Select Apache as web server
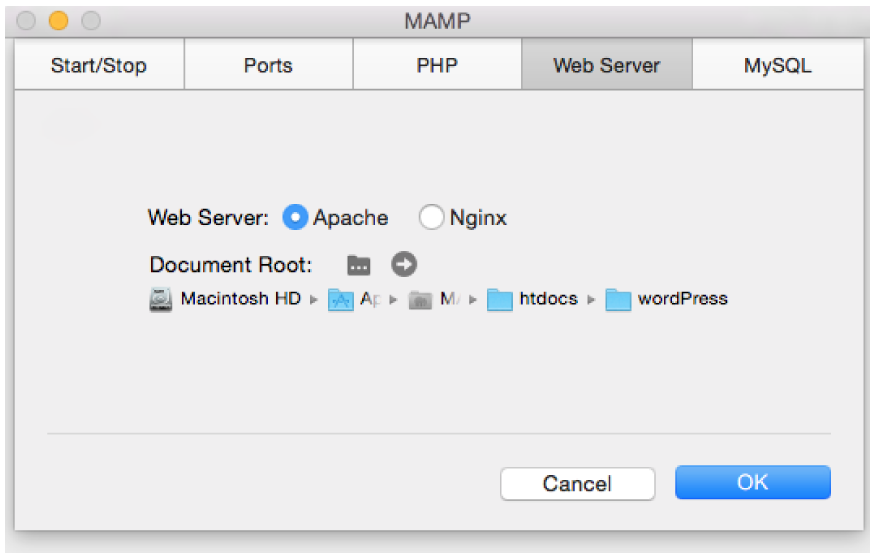 point(295,217)
